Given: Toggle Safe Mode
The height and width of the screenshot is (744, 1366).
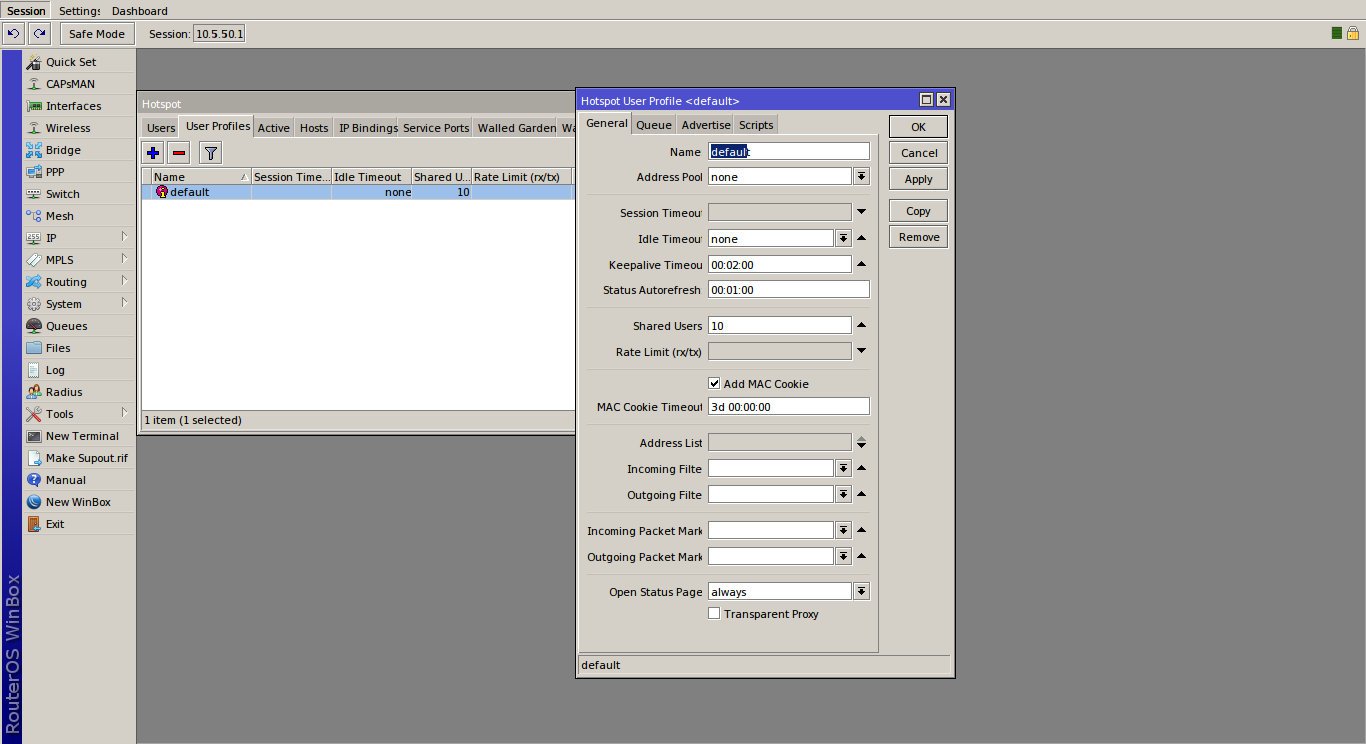Looking at the screenshot, I should tap(96, 33).
